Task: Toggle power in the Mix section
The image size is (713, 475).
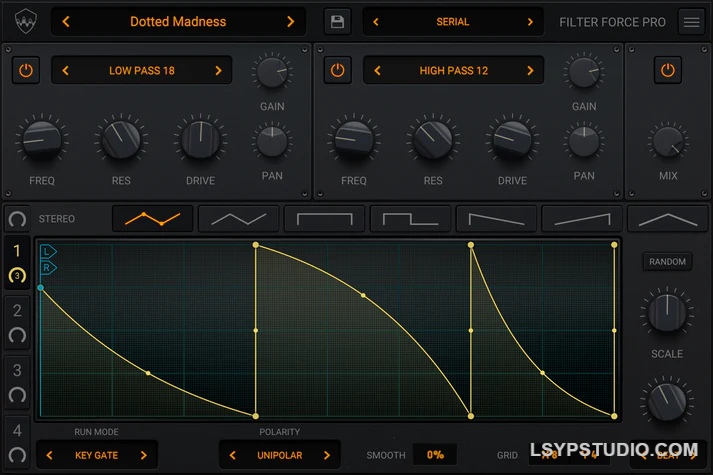Action: [668, 70]
